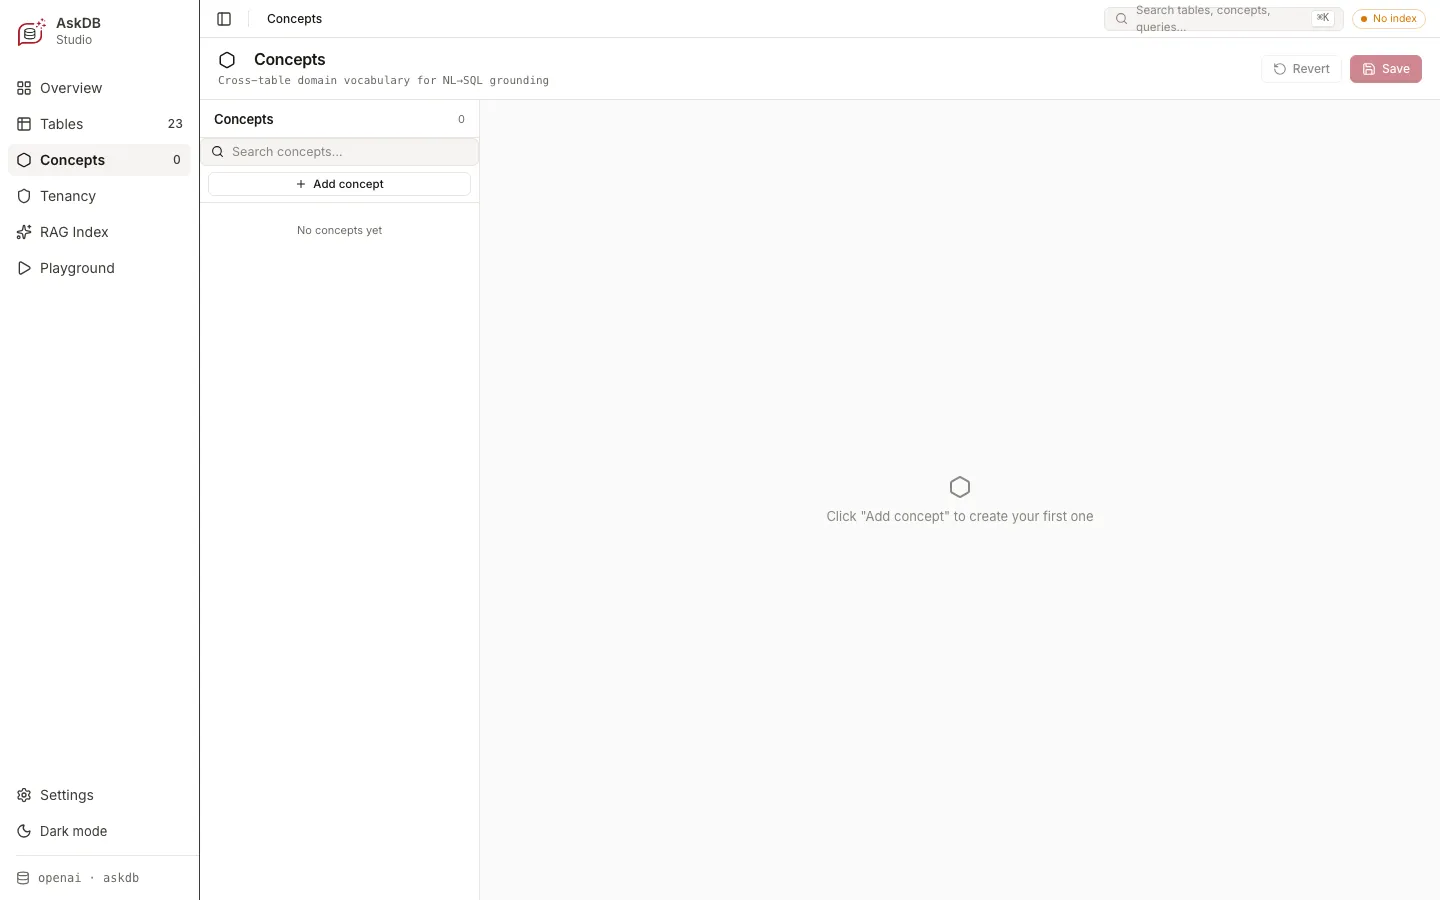This screenshot has height=900, width=1440.
Task: Click the search icon in concepts list
Action: (x=217, y=152)
